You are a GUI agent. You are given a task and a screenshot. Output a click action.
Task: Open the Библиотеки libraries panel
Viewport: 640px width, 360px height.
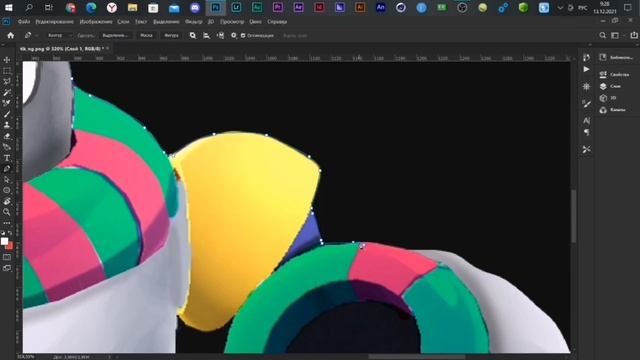click(x=616, y=58)
